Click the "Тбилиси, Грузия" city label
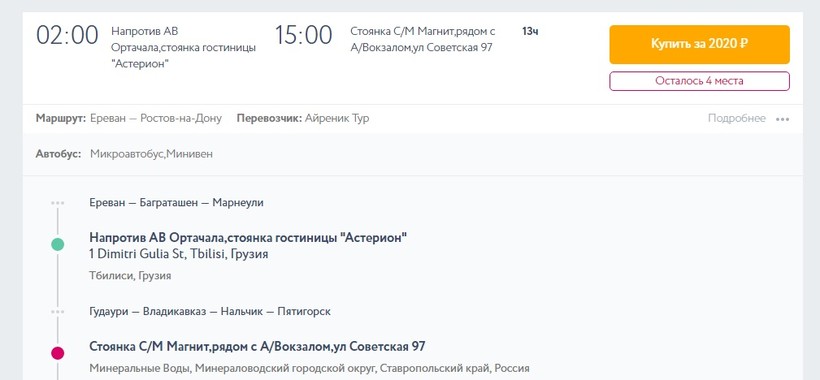 tap(130, 275)
